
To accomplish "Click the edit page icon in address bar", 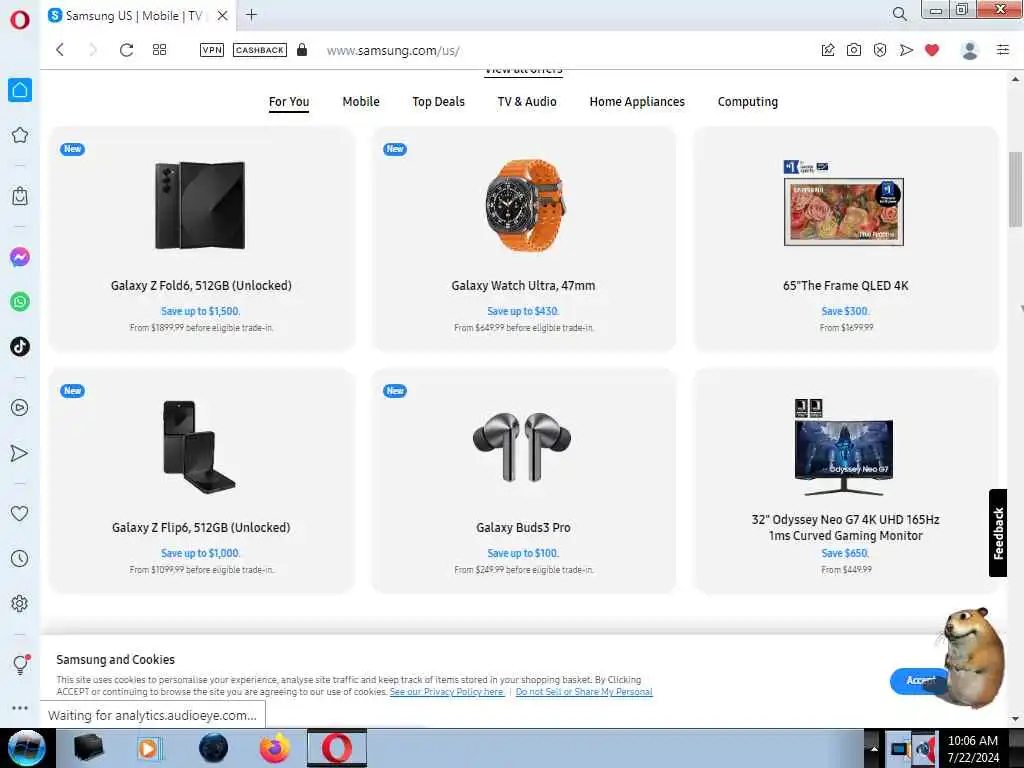I will (827, 50).
